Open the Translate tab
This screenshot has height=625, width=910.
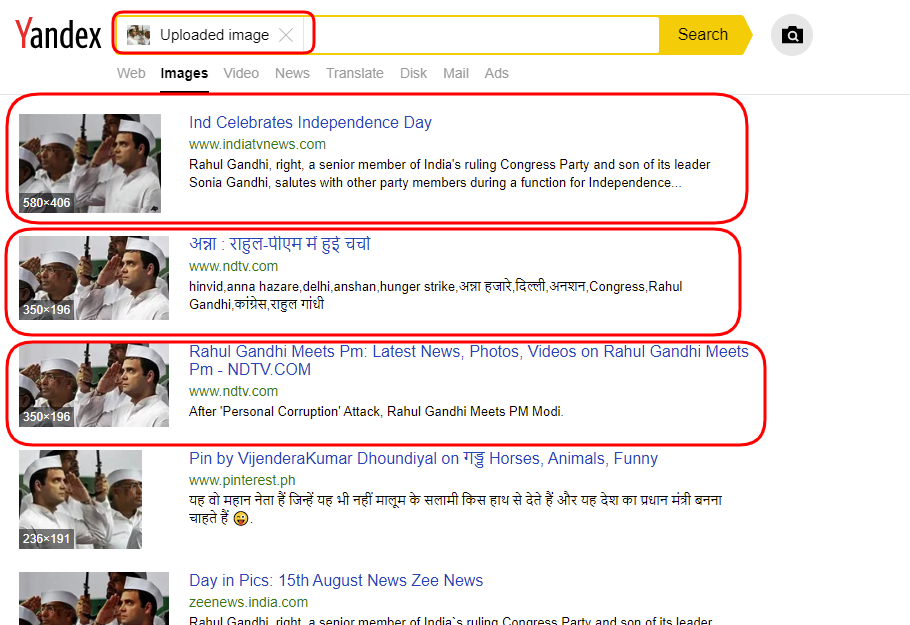click(x=355, y=73)
